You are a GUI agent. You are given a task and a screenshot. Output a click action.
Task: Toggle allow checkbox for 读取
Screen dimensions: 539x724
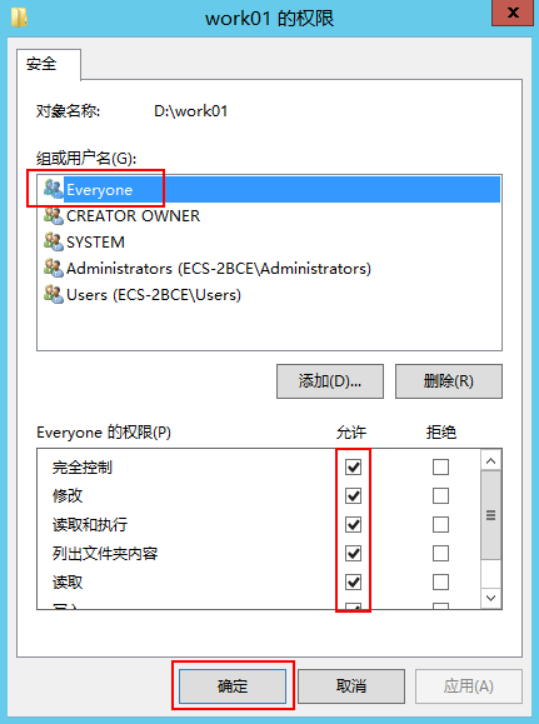pyautogui.click(x=353, y=582)
